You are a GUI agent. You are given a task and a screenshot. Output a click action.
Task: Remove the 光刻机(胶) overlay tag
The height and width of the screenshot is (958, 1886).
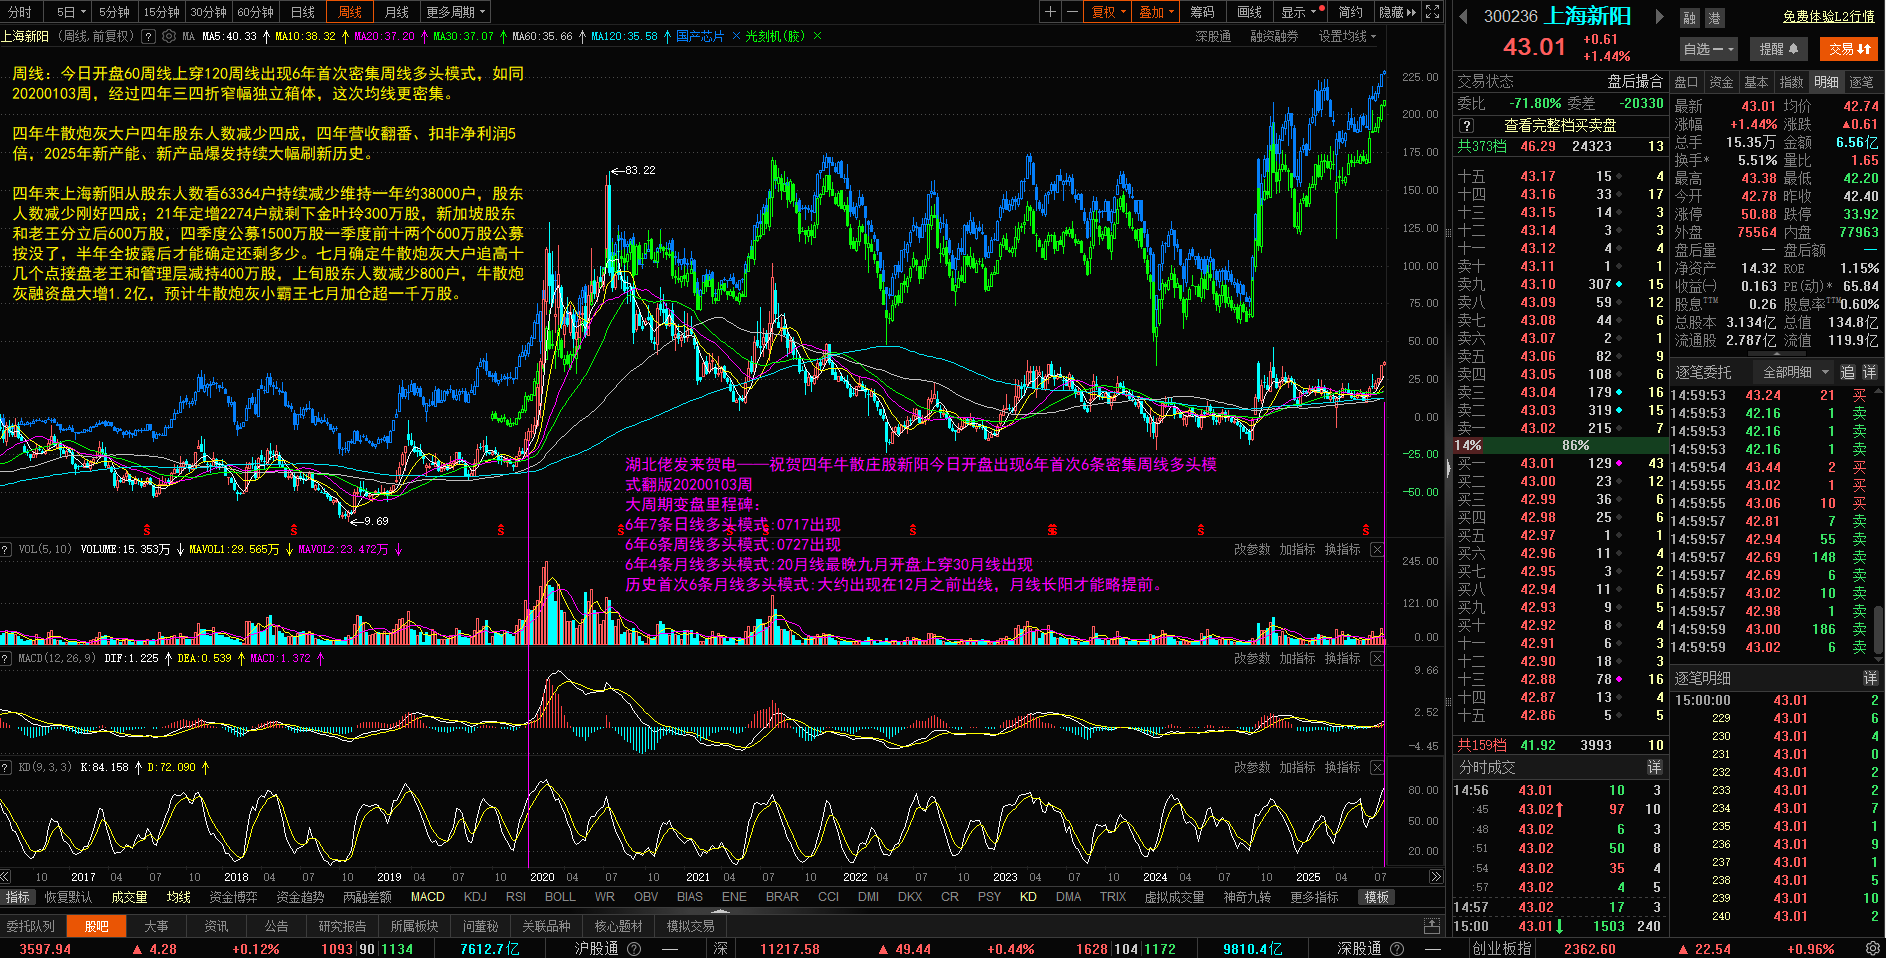[x=817, y=36]
